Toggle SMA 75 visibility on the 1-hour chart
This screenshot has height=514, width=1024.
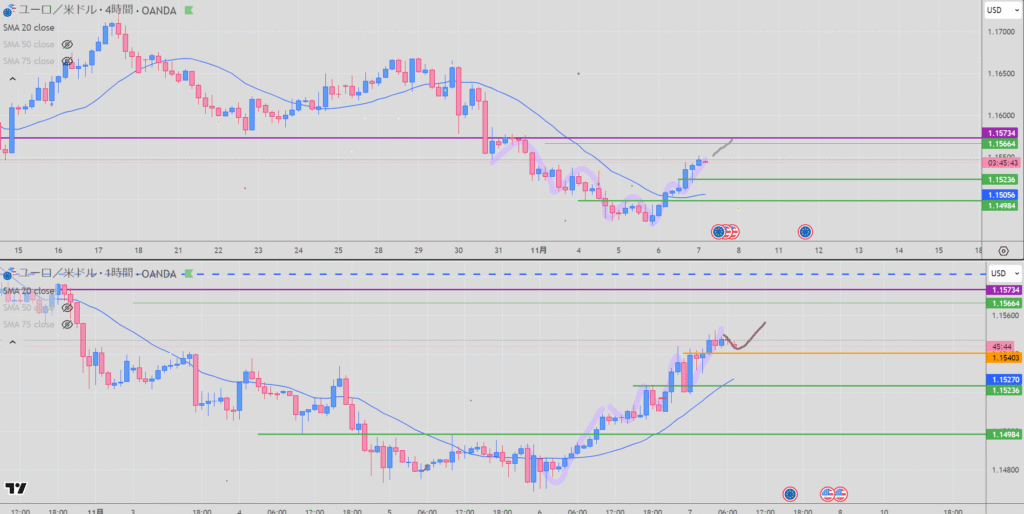coord(67,324)
